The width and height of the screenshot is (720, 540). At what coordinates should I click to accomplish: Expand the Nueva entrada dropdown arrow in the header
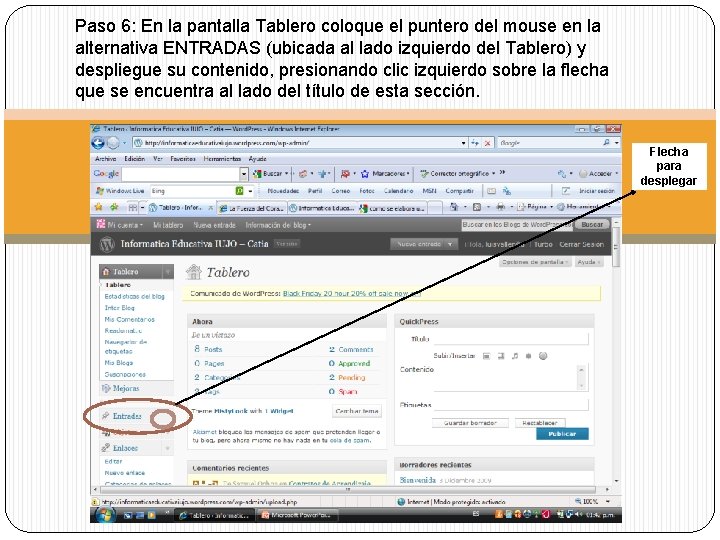point(450,244)
